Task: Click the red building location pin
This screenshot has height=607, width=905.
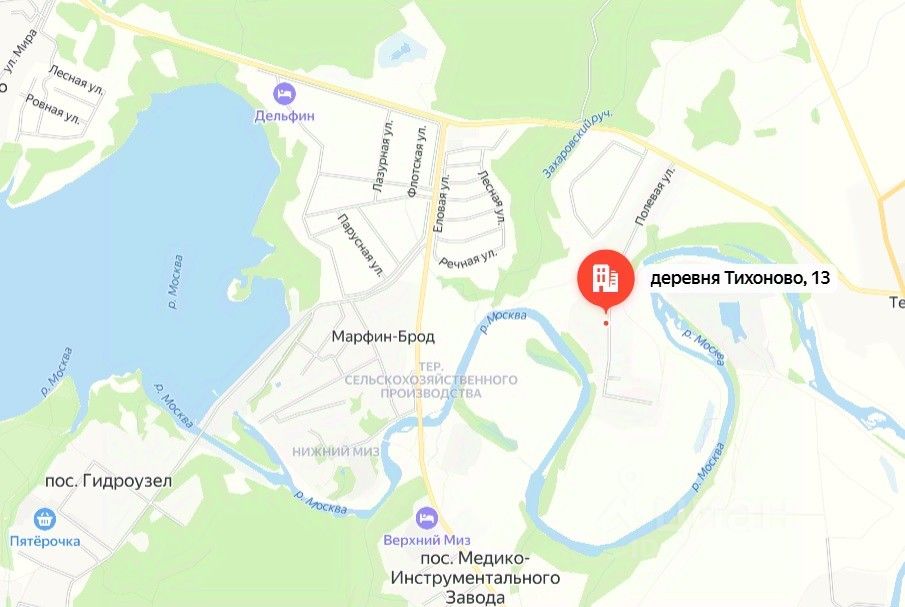Action: pyautogui.click(x=605, y=280)
